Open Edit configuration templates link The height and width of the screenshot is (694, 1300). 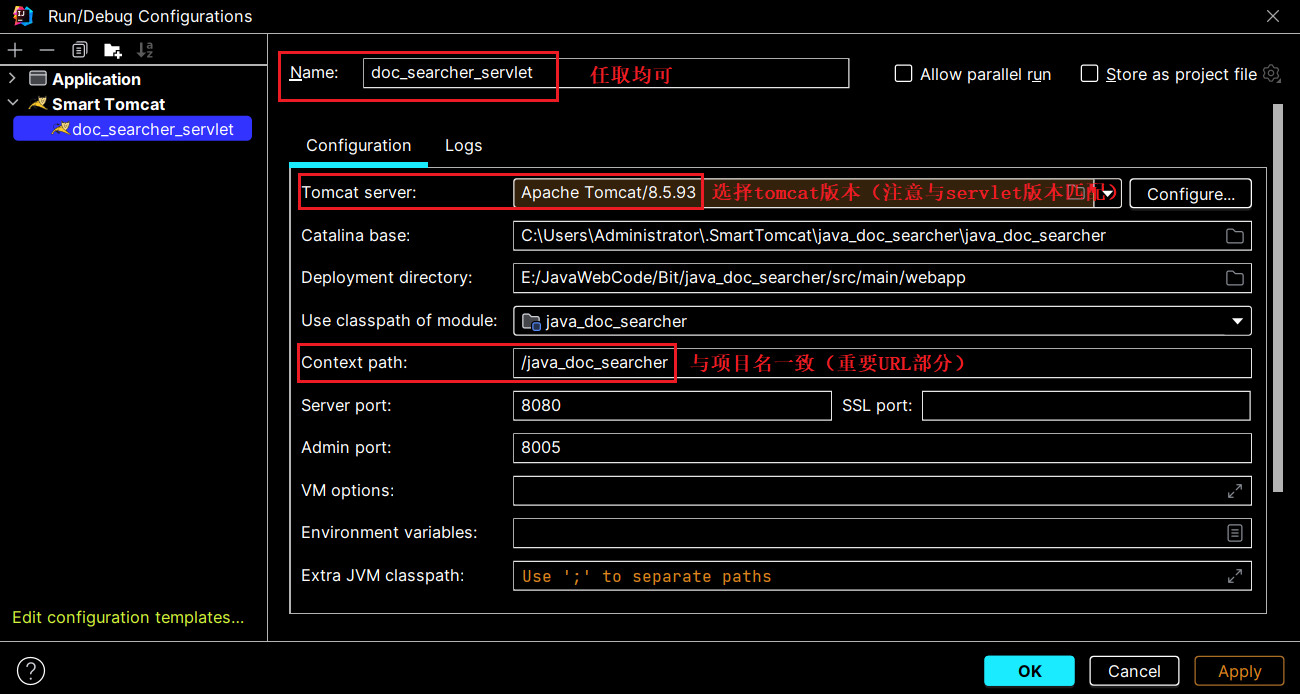coord(128,617)
